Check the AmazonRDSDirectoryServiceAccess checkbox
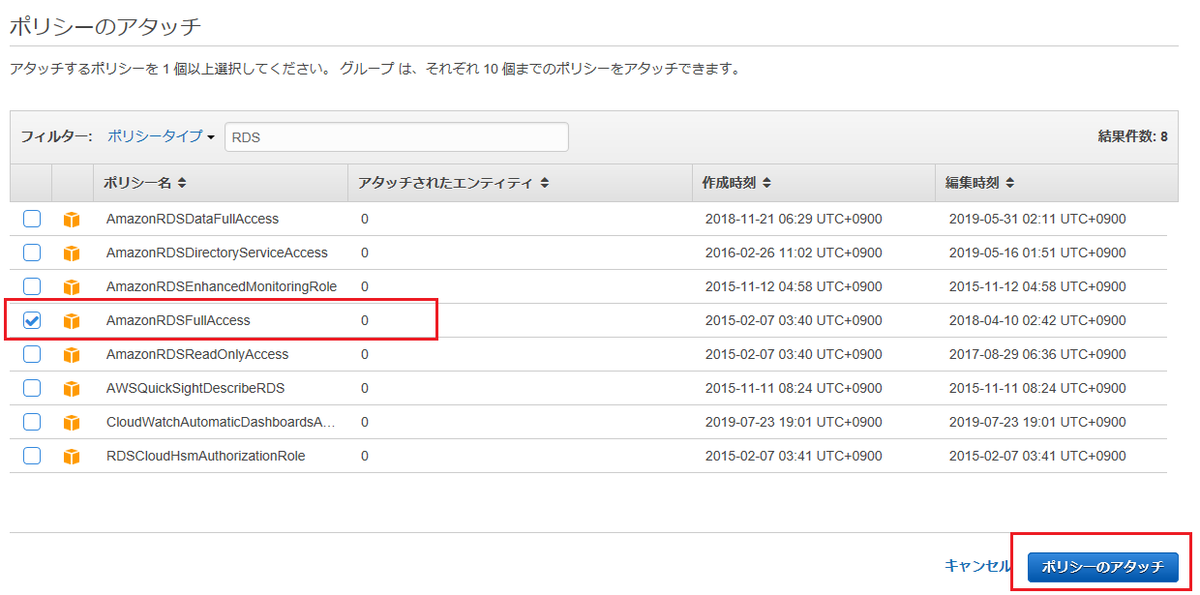 [32, 253]
